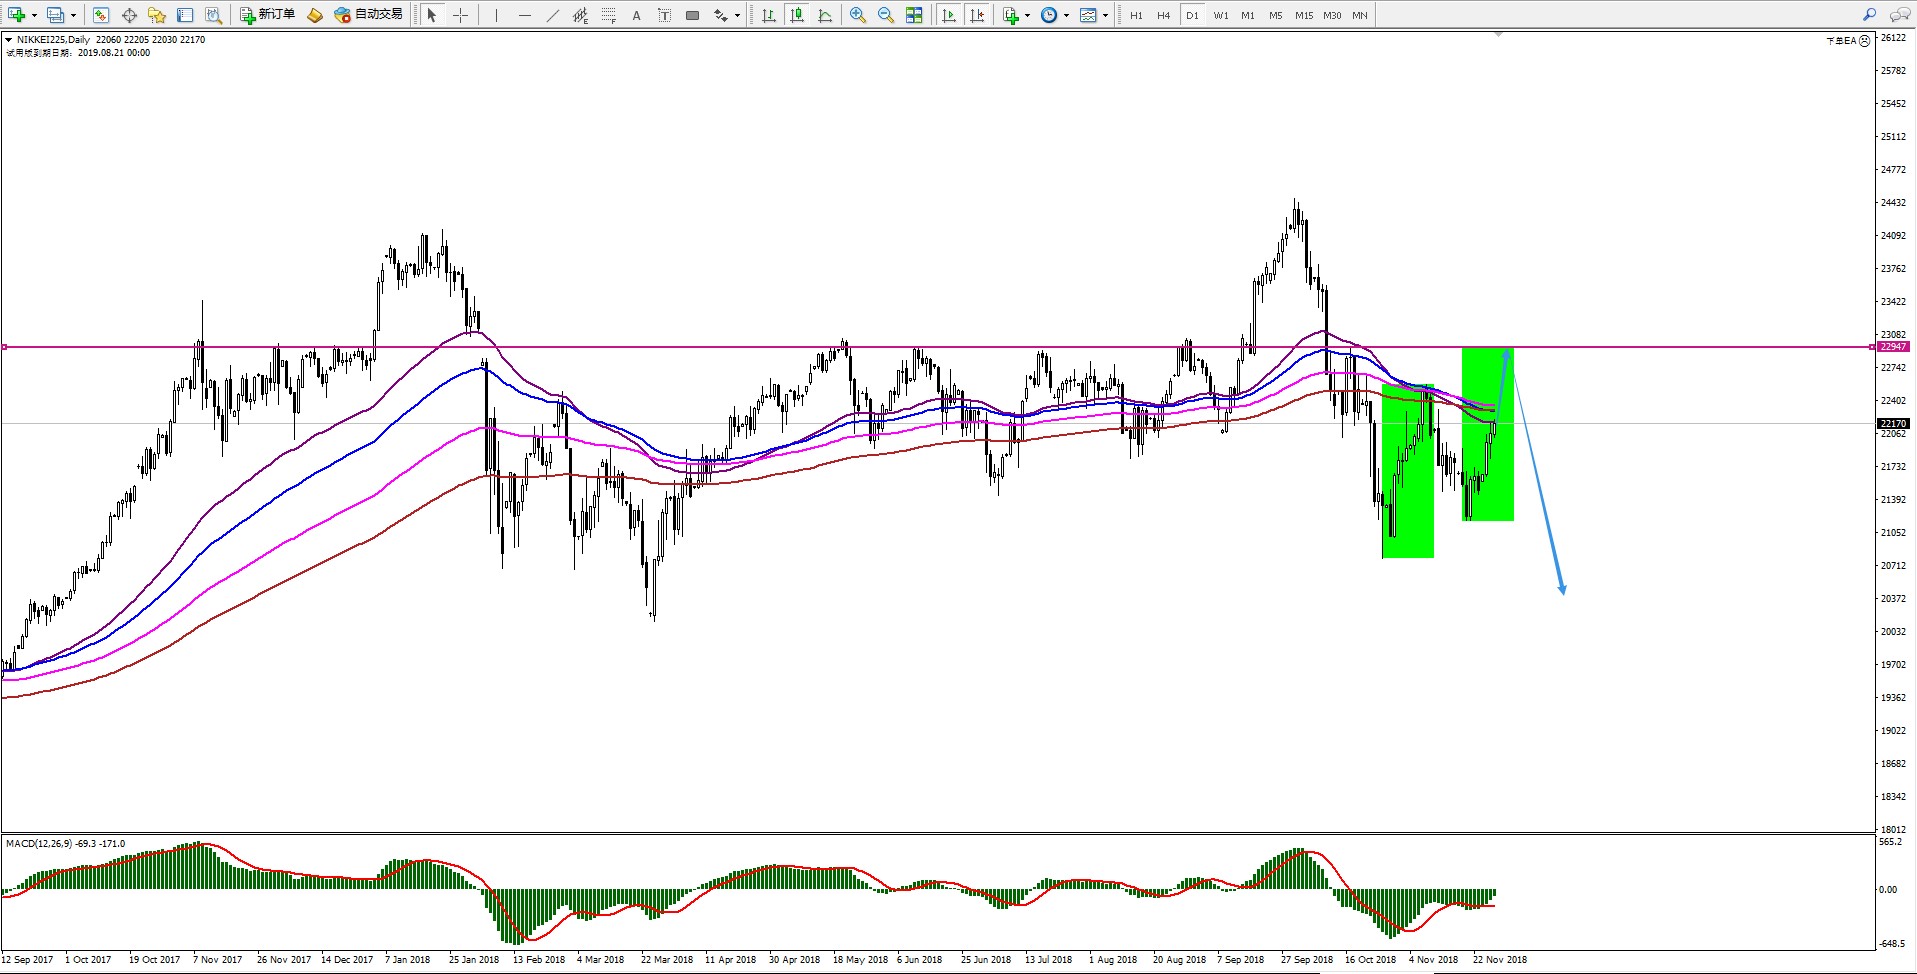1917x974 pixels.
Task: Toggle the 自动交易 AutoTrading button
Action: coord(369,15)
